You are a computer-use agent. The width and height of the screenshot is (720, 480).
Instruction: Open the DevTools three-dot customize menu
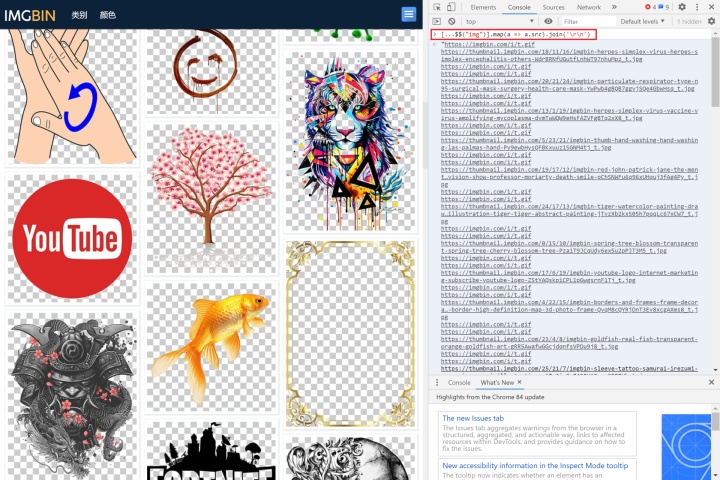pos(697,7)
